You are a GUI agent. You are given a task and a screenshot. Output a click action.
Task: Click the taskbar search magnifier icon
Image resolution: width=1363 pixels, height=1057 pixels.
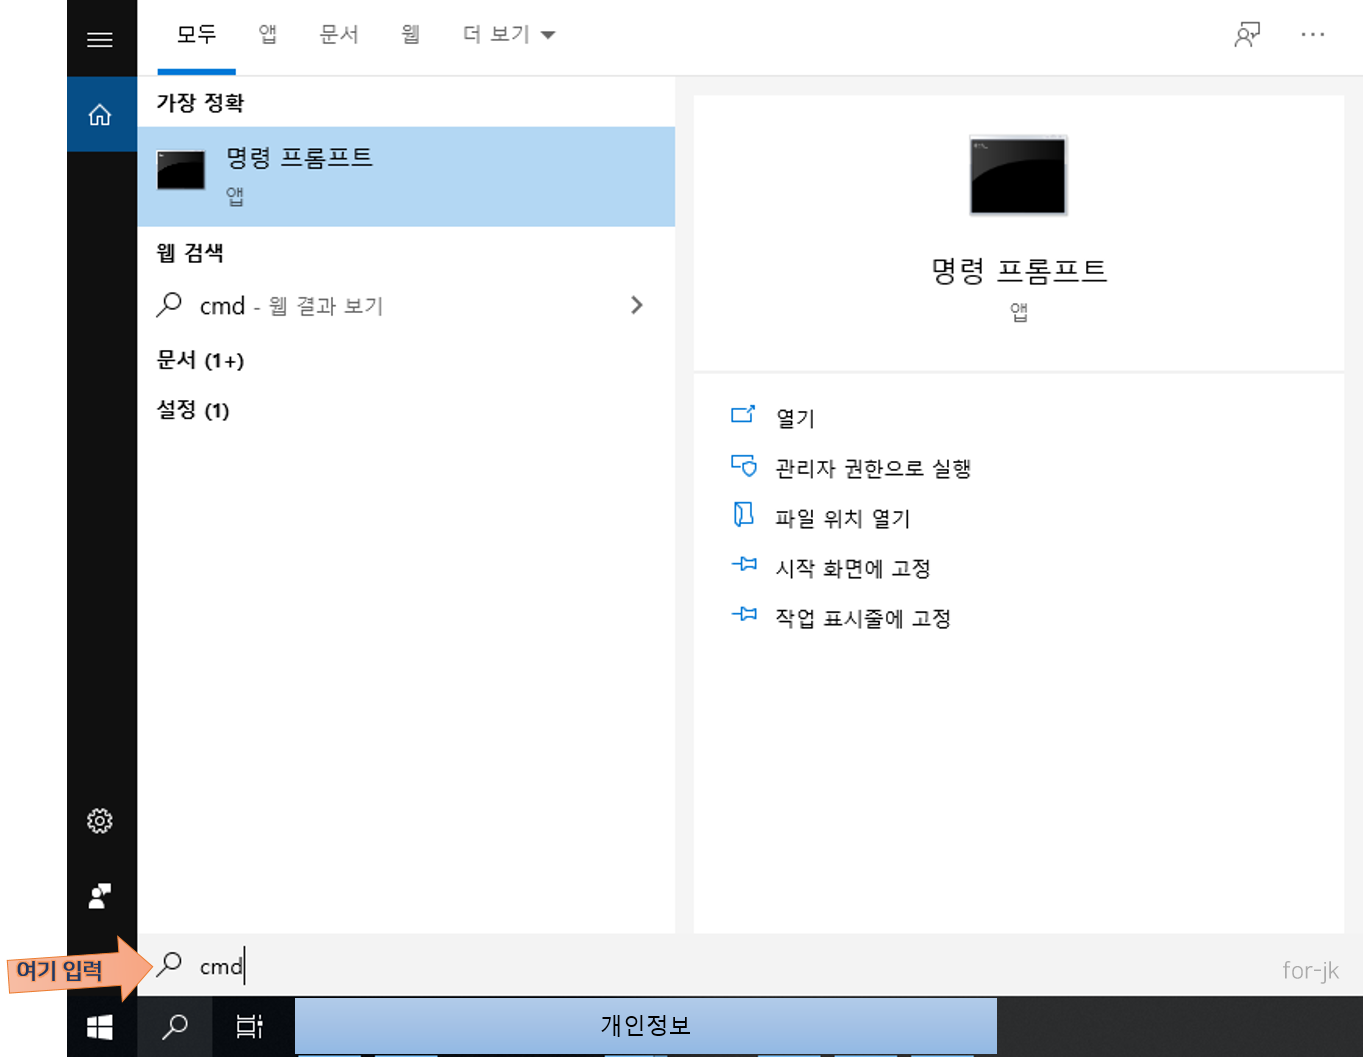(175, 1026)
